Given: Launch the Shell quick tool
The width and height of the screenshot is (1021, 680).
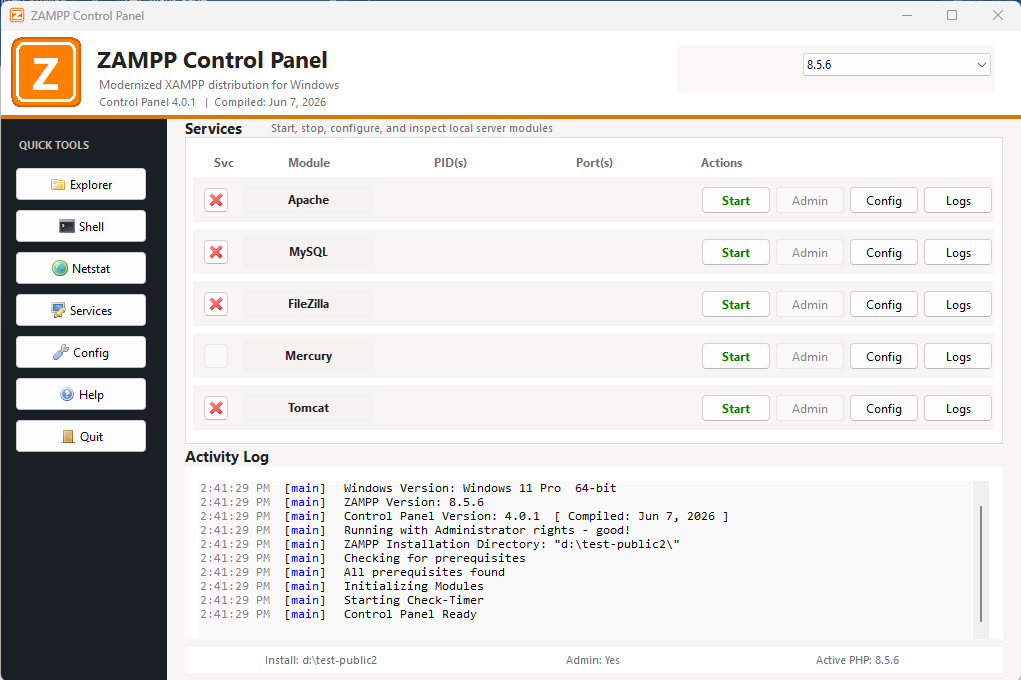Looking at the screenshot, I should coord(81,226).
